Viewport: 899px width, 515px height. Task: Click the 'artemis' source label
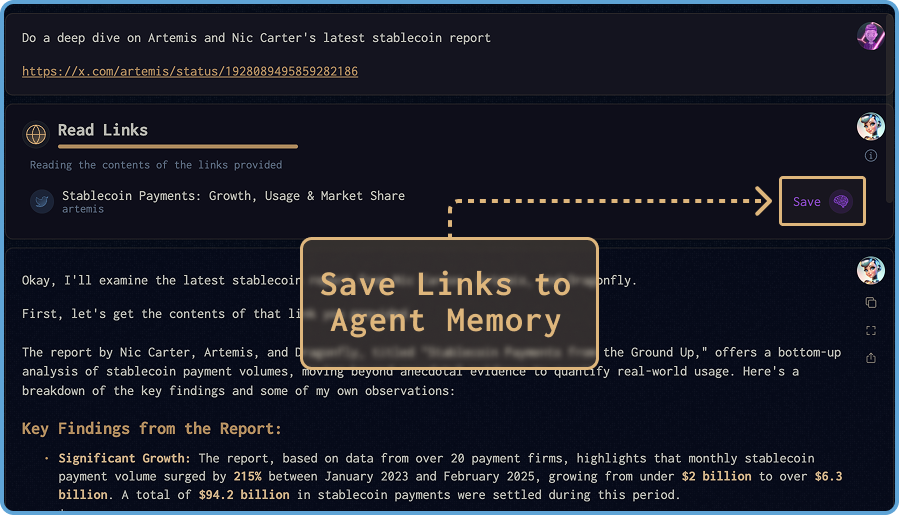(x=83, y=209)
